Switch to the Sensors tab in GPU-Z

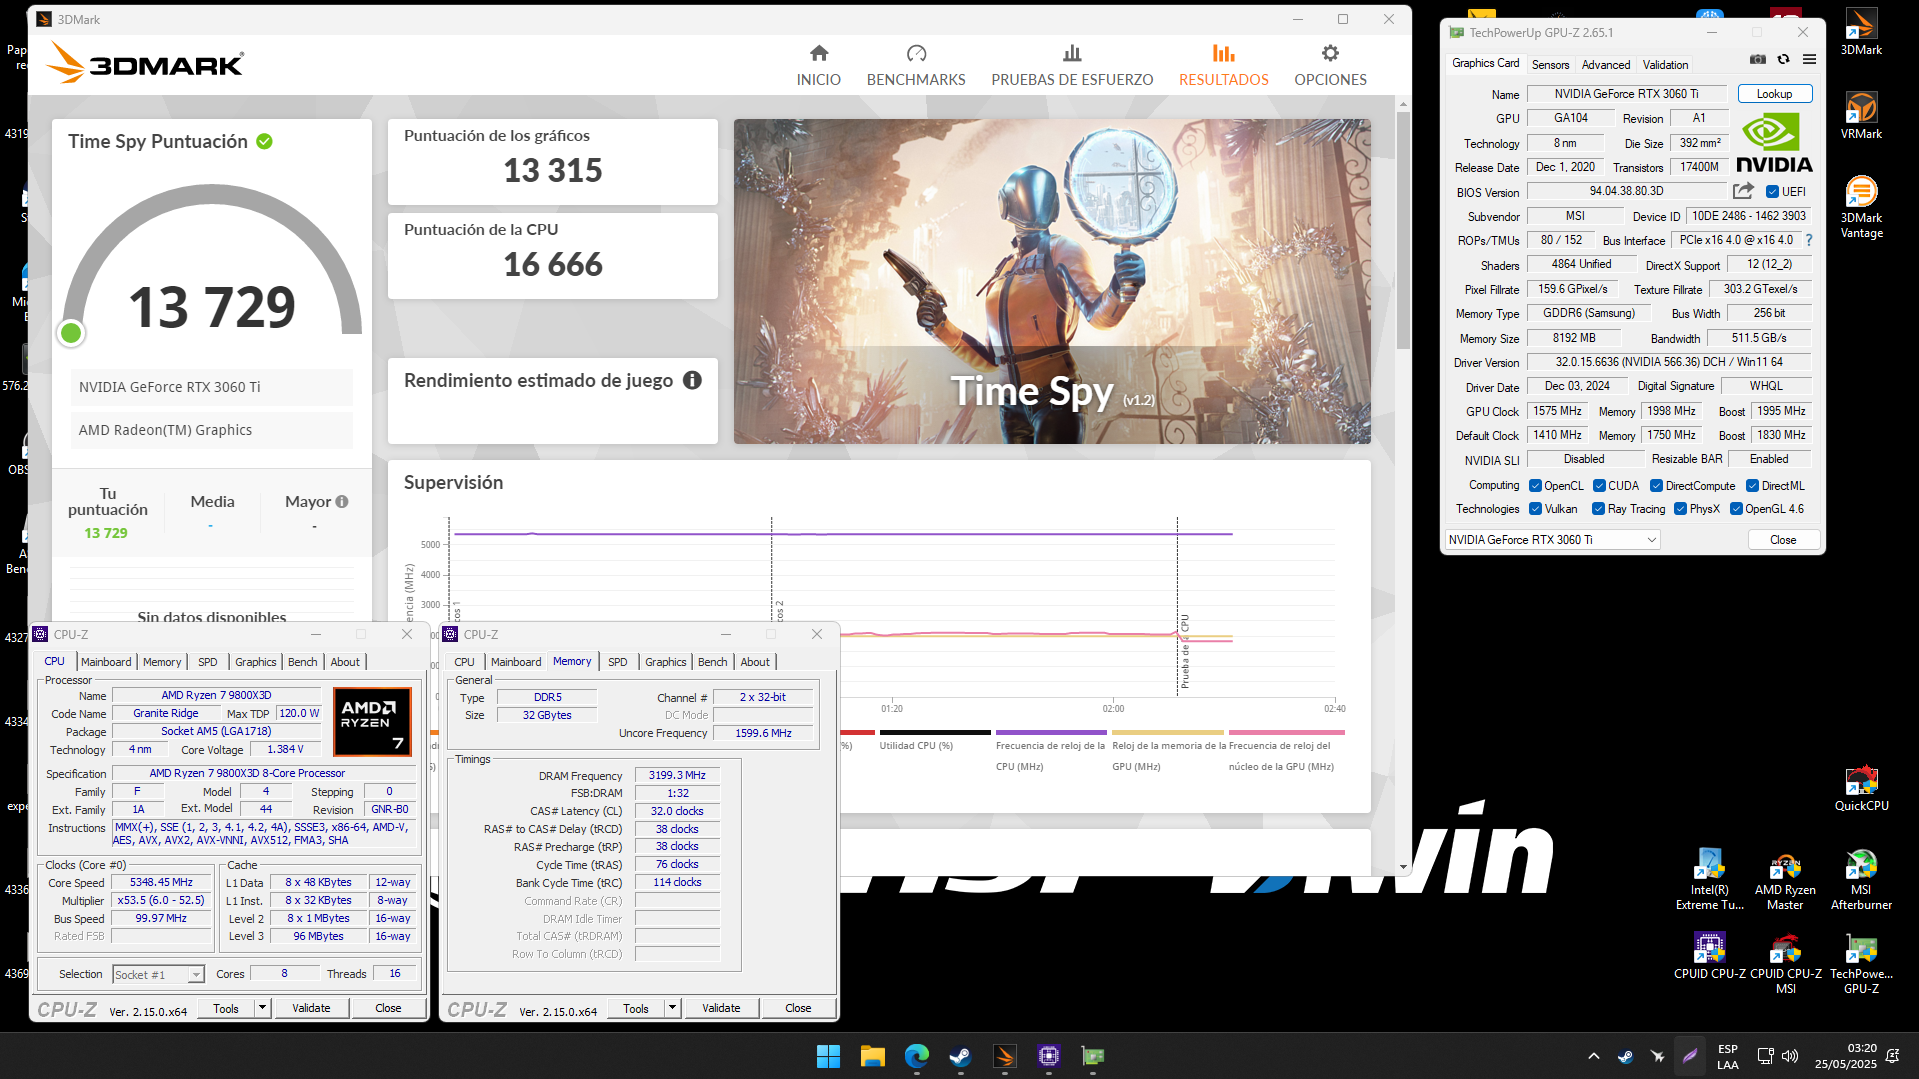click(x=1550, y=65)
